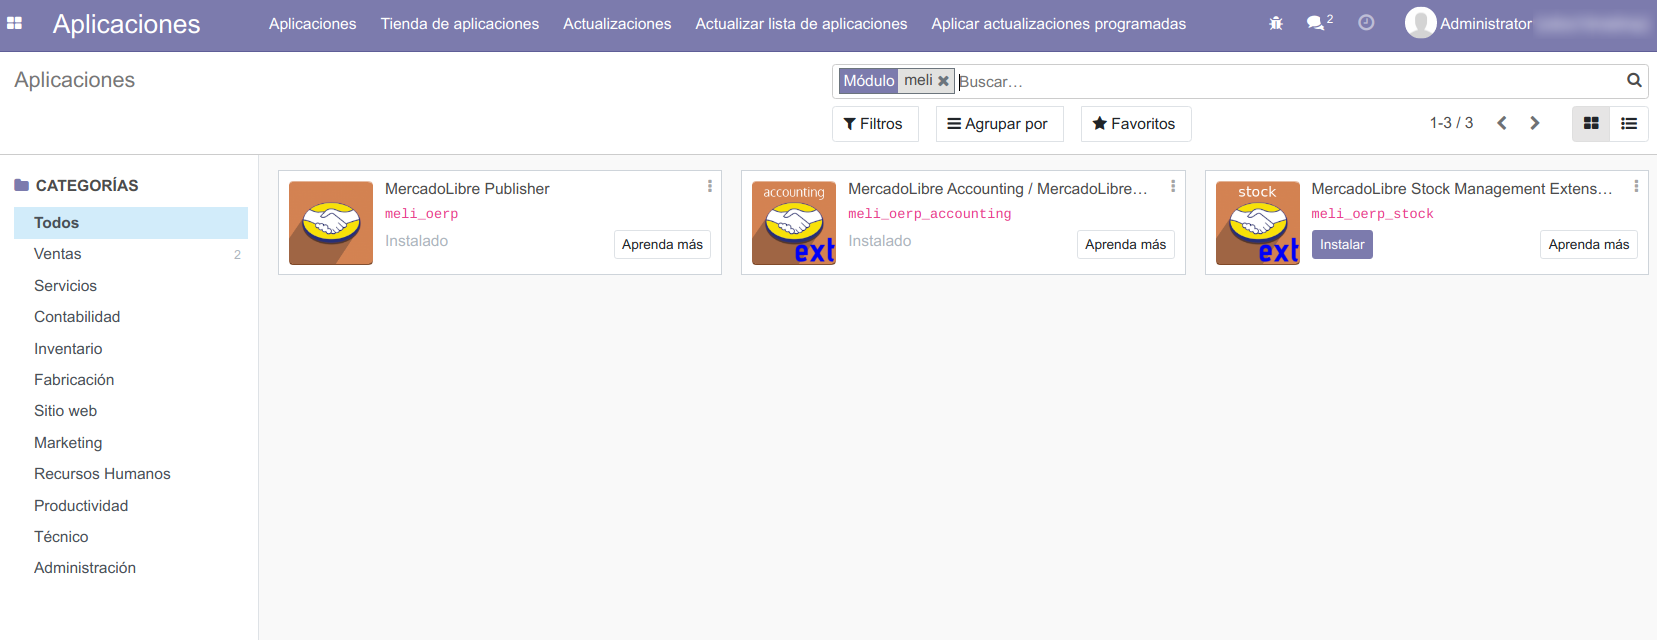Image resolution: width=1657 pixels, height=640 pixels.
Task: Remove the meli search filter tag
Action: (943, 81)
